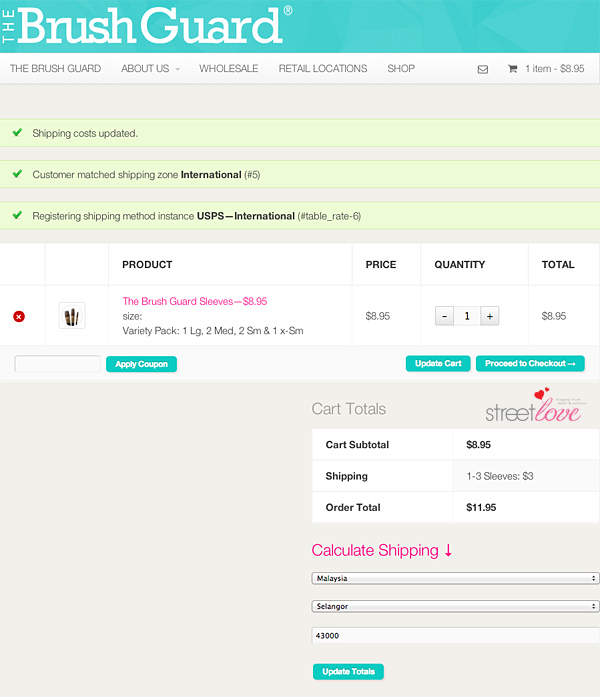Open the Selangor state dropdown
Image resolution: width=600 pixels, height=697 pixels.
(456, 606)
